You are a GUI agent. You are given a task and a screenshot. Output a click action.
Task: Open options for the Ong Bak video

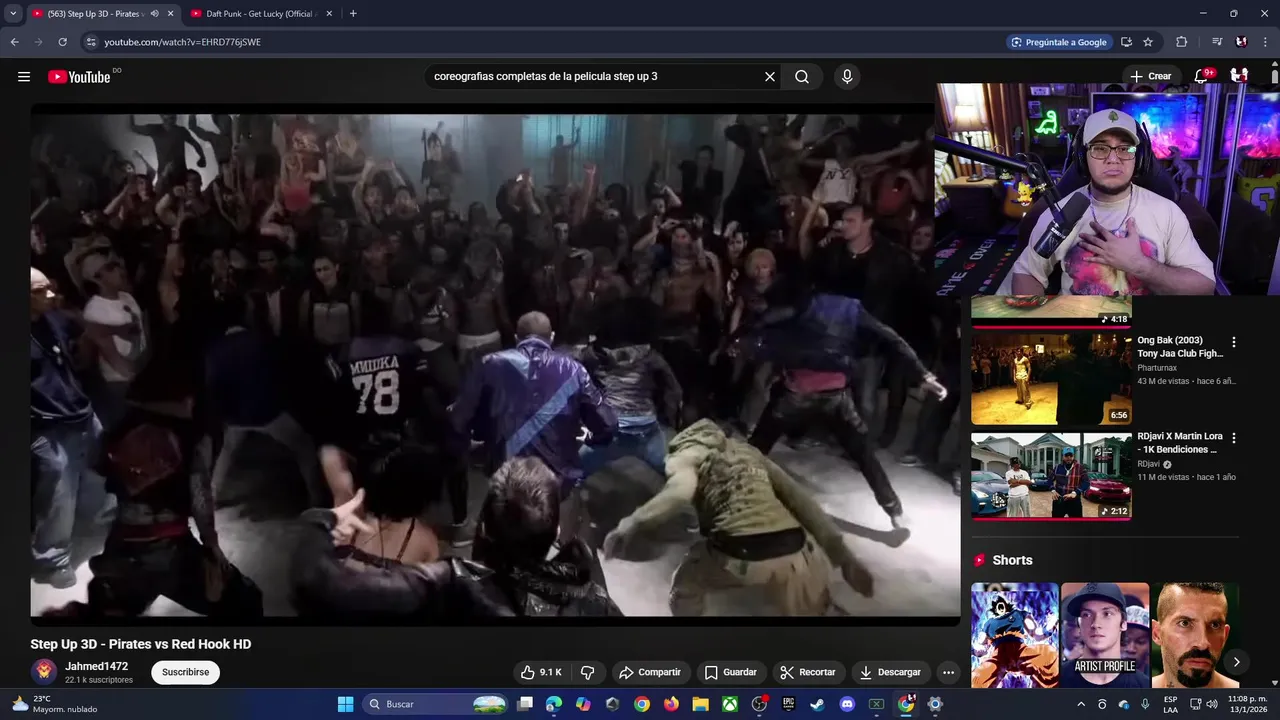tap(1233, 341)
